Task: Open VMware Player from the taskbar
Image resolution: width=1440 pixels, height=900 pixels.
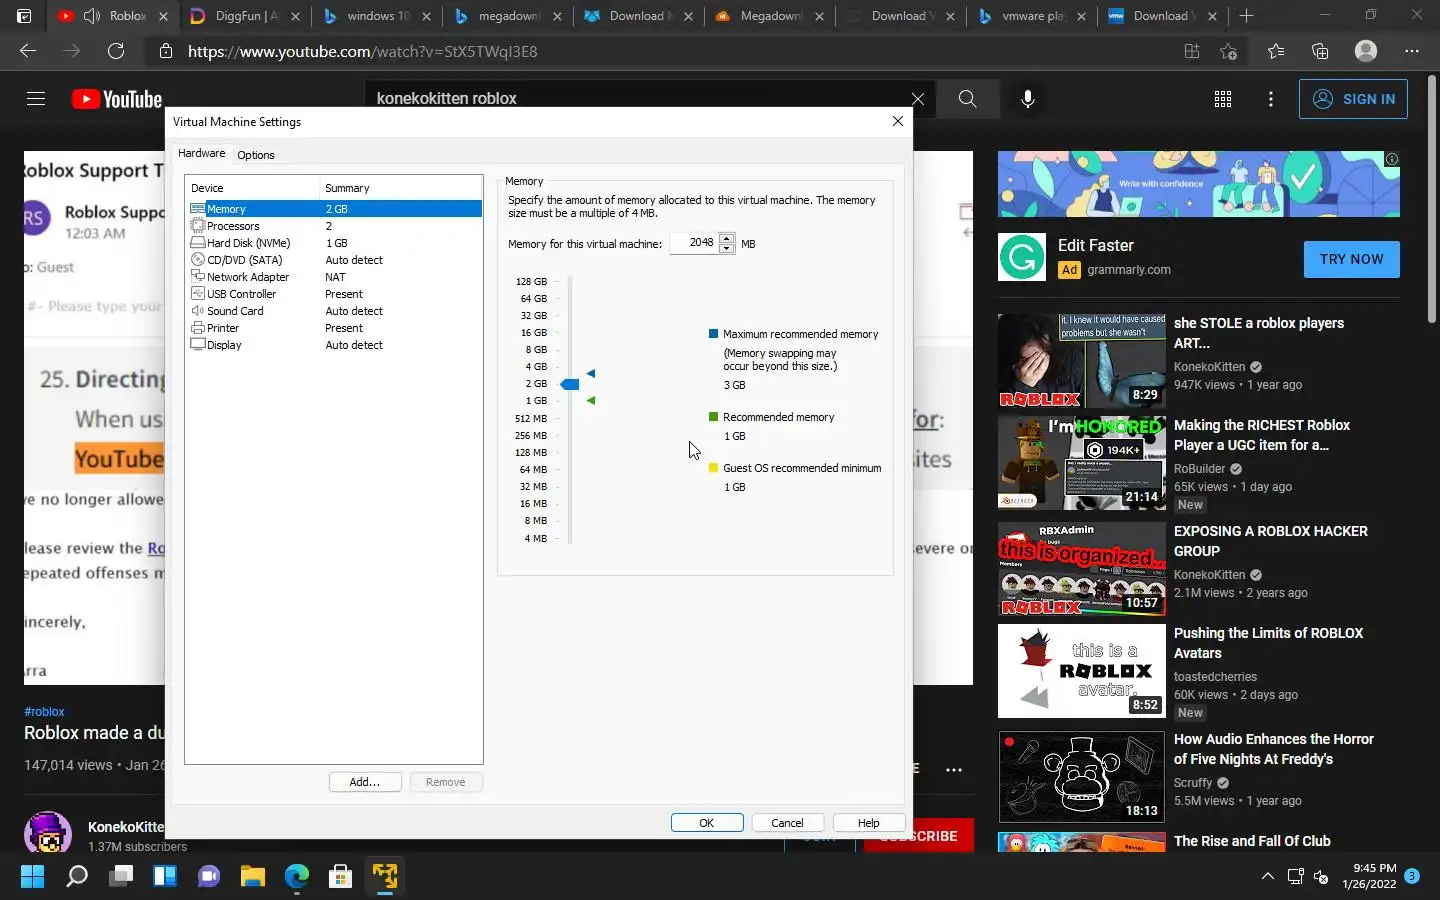Action: pyautogui.click(x=385, y=877)
